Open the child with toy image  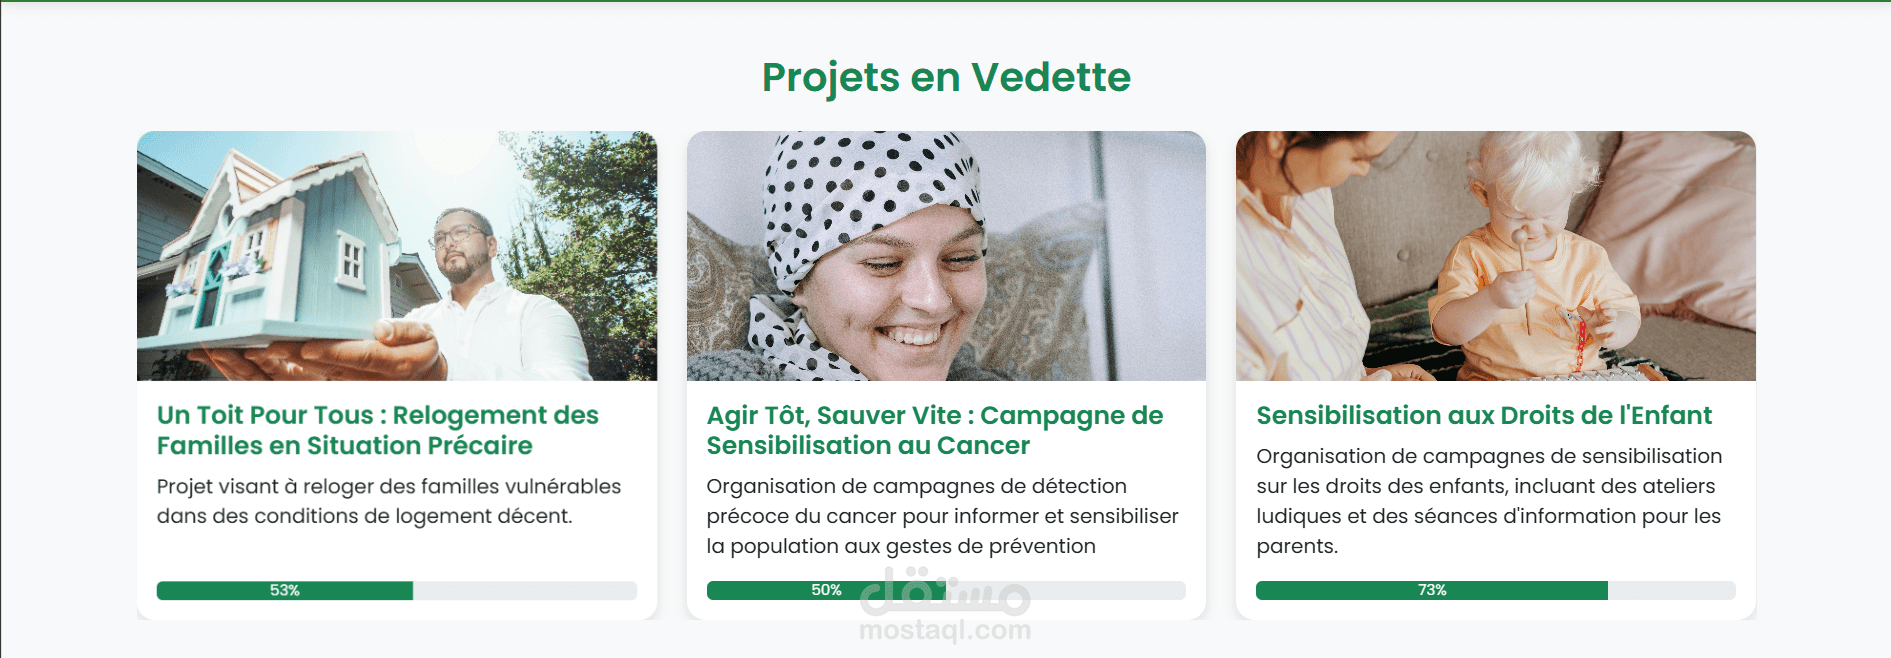click(1496, 256)
